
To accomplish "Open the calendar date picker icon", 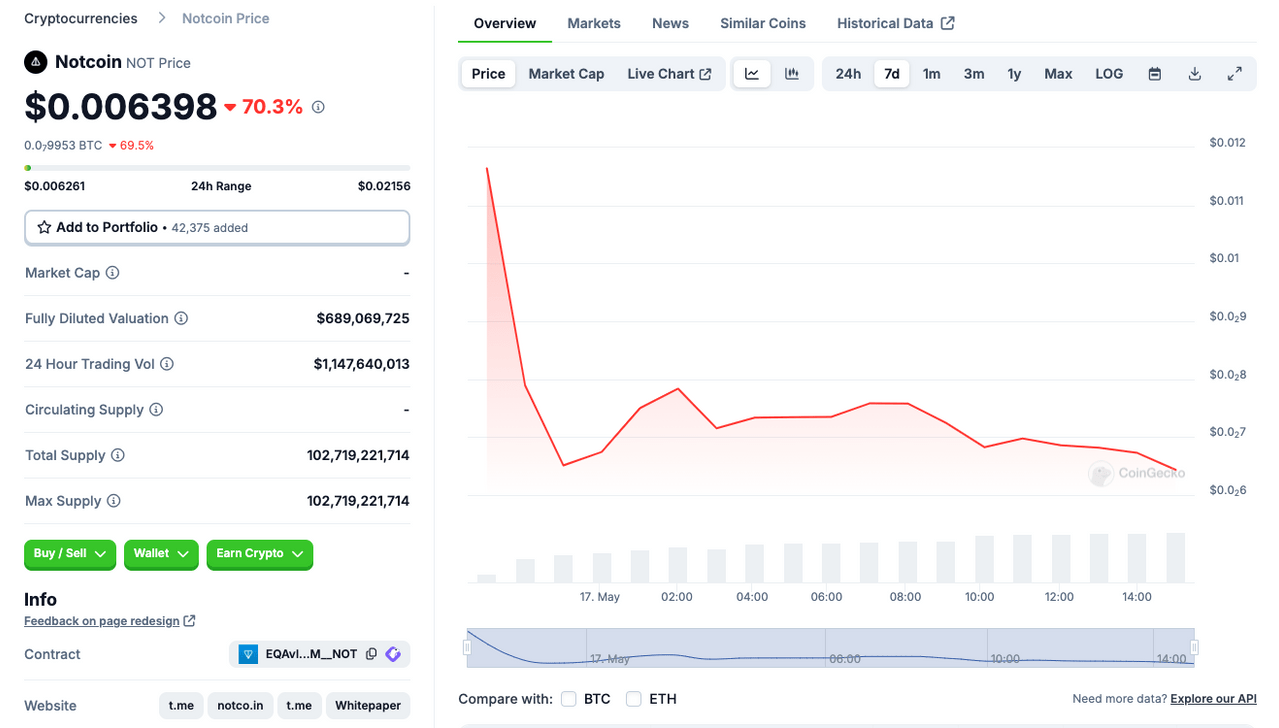I will coord(1154,74).
